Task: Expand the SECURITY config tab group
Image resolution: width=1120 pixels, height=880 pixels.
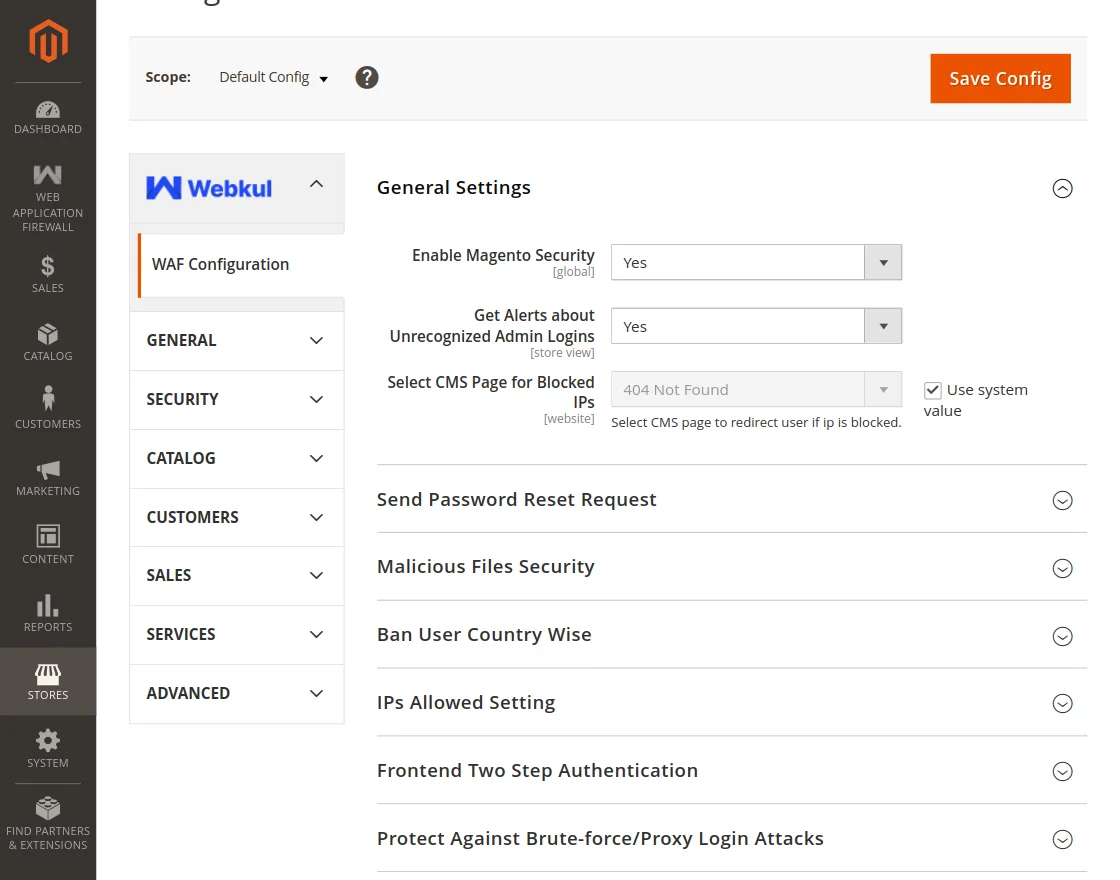Action: [x=236, y=399]
